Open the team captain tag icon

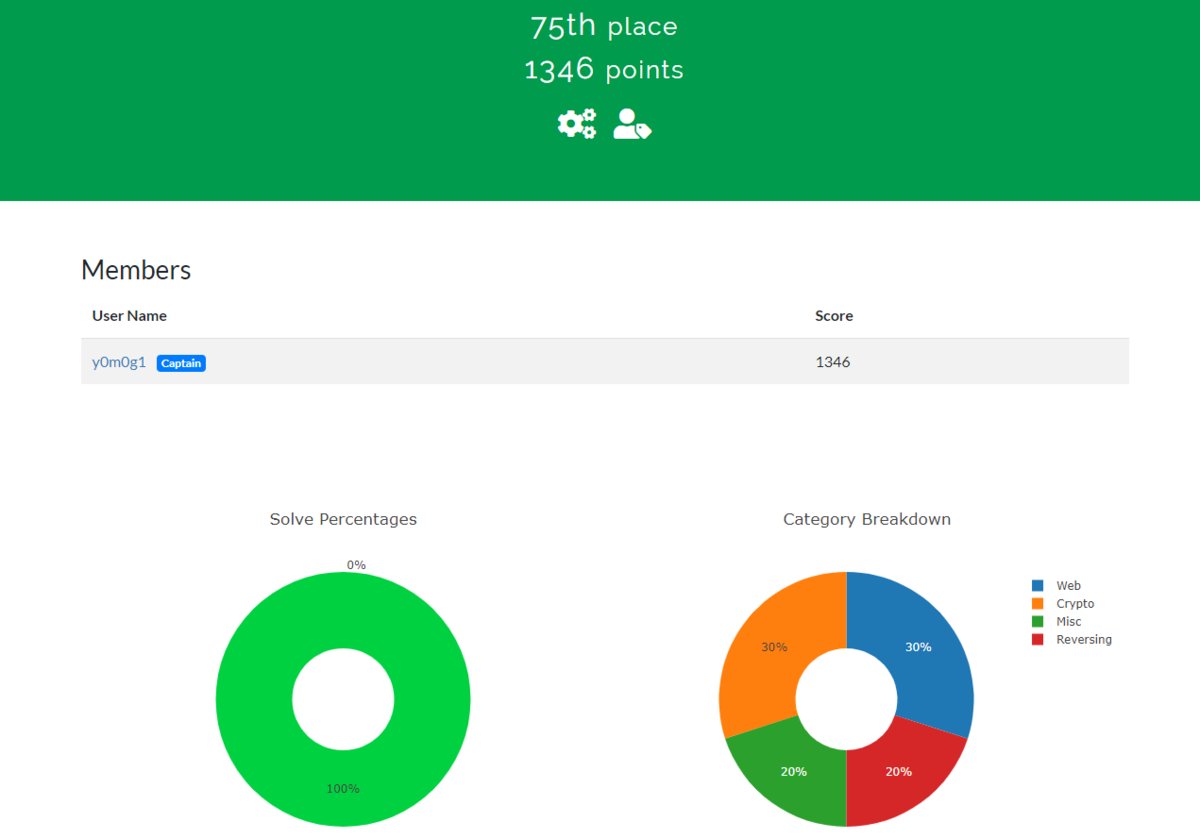pos(632,124)
